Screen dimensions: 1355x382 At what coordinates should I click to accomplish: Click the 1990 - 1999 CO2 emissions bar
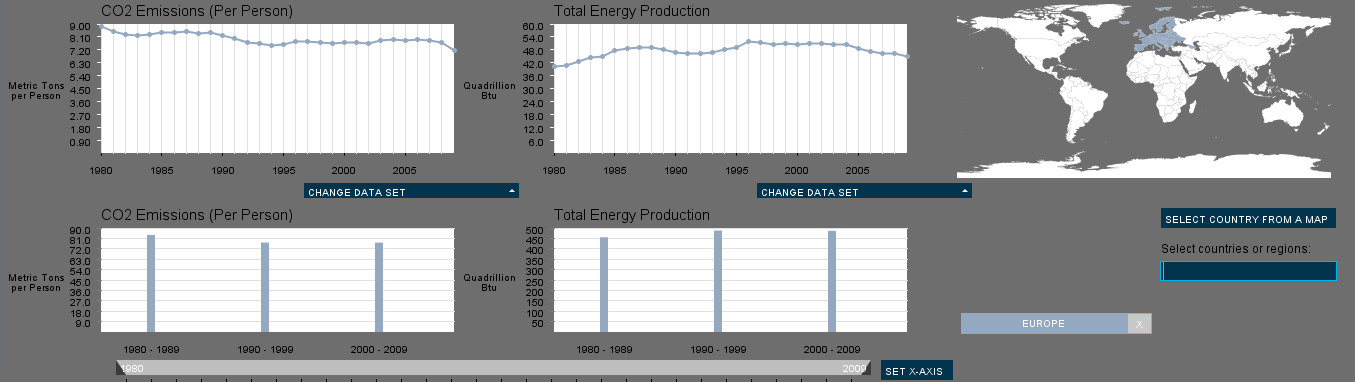(x=265, y=287)
